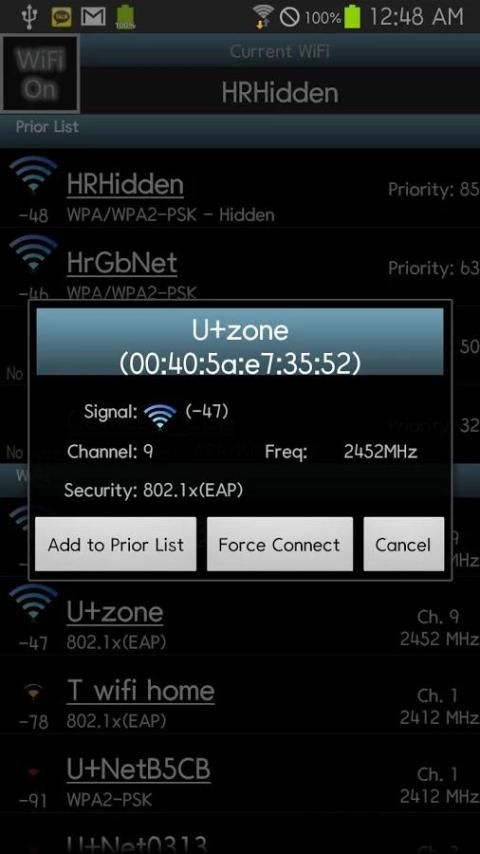Click Force Connect button
Image resolution: width=480 pixels, height=854 pixels.
pos(280,544)
